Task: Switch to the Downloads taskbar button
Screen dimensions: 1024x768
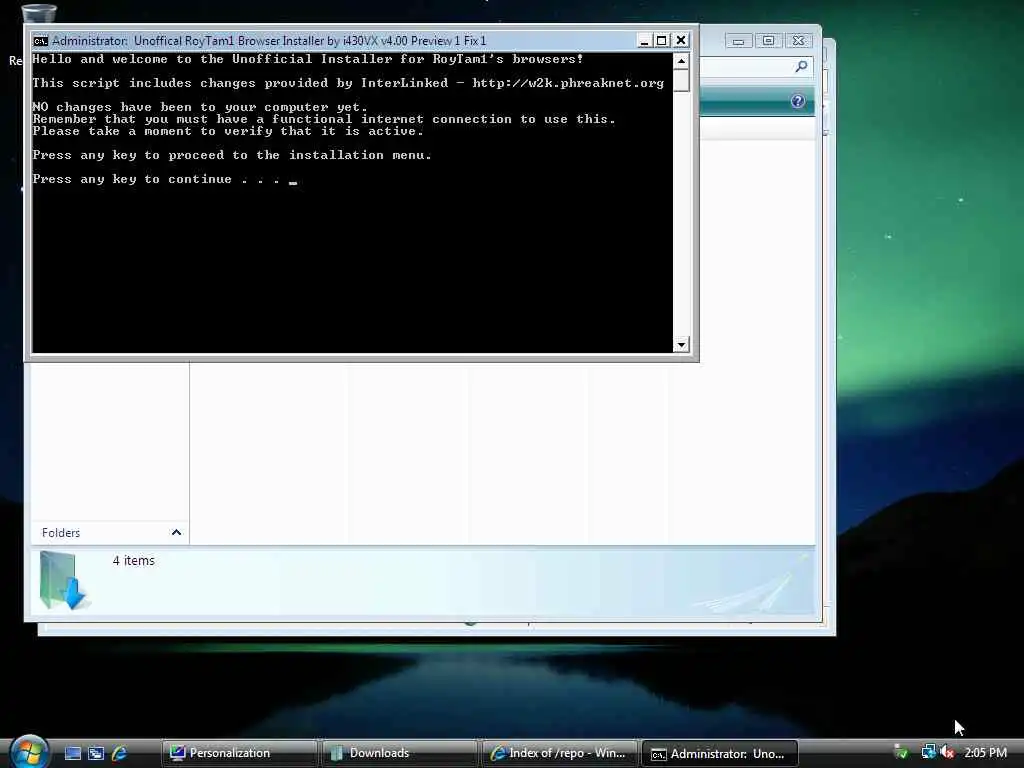Action: click(399, 753)
